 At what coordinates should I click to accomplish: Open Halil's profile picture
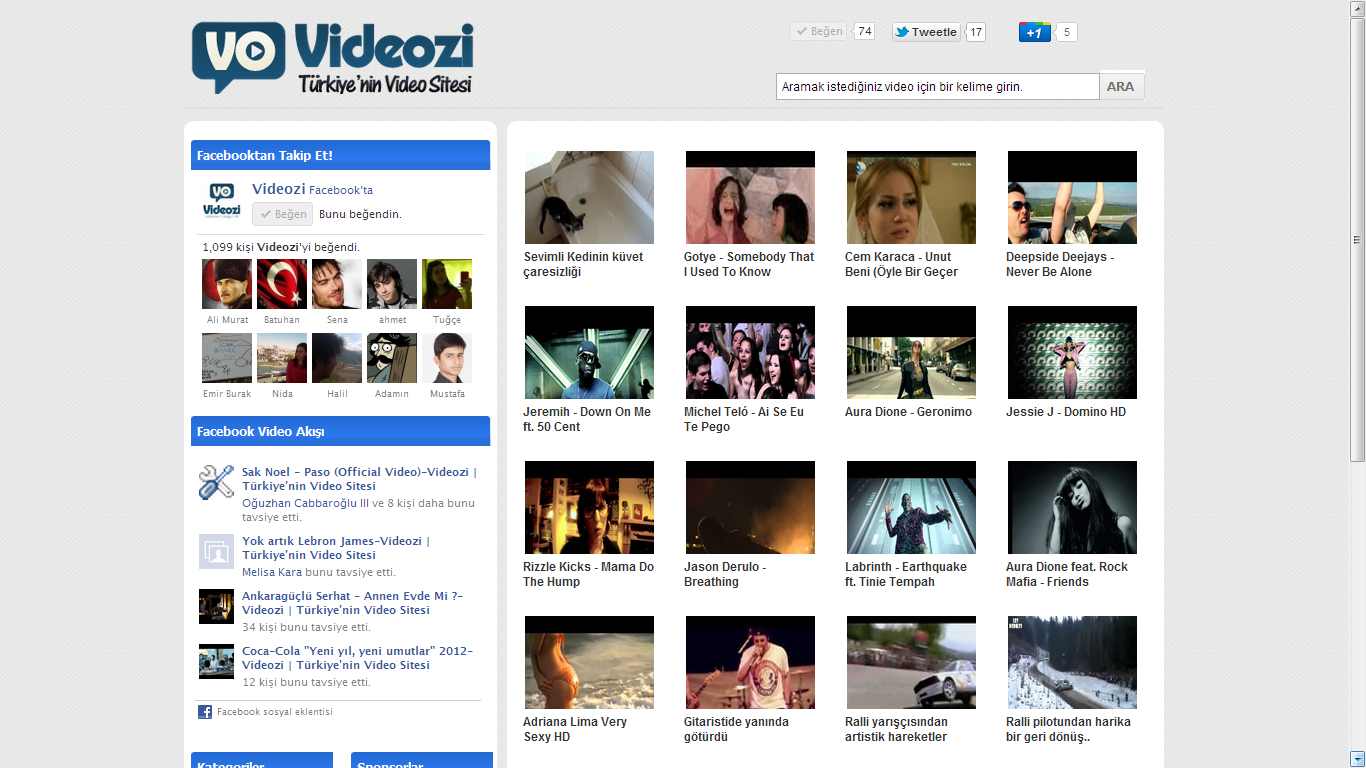[x=337, y=358]
